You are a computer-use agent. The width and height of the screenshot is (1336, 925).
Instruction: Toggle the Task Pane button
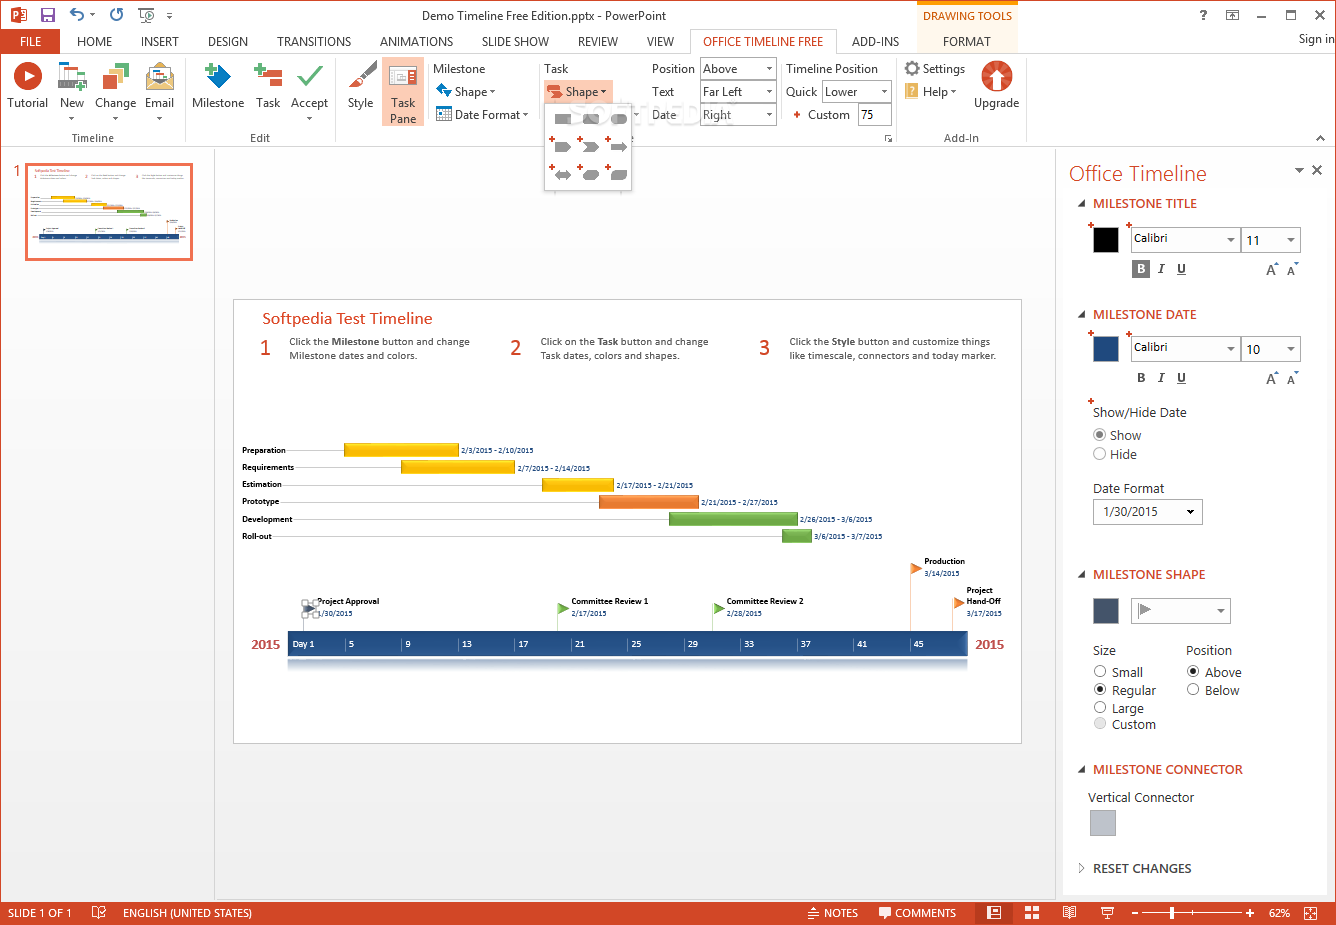(403, 91)
